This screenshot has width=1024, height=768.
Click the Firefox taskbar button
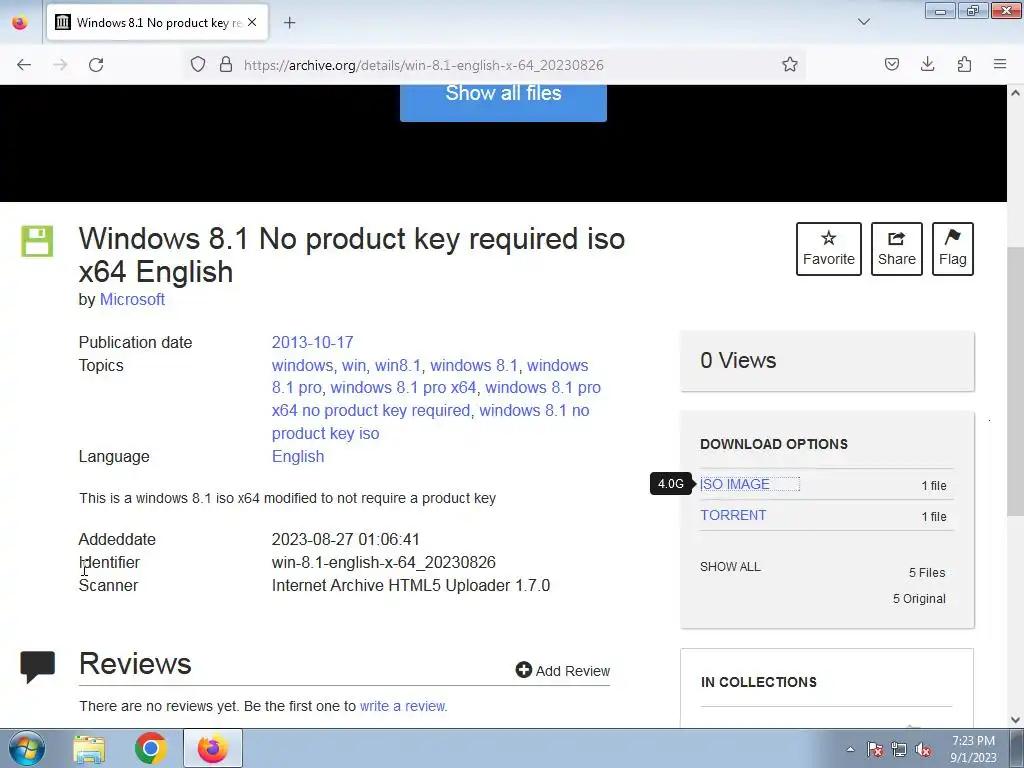[x=213, y=748]
